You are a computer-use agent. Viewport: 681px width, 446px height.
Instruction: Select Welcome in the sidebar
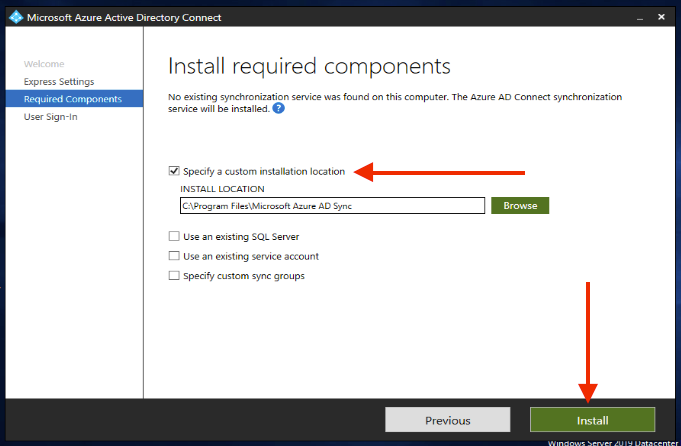[44, 64]
